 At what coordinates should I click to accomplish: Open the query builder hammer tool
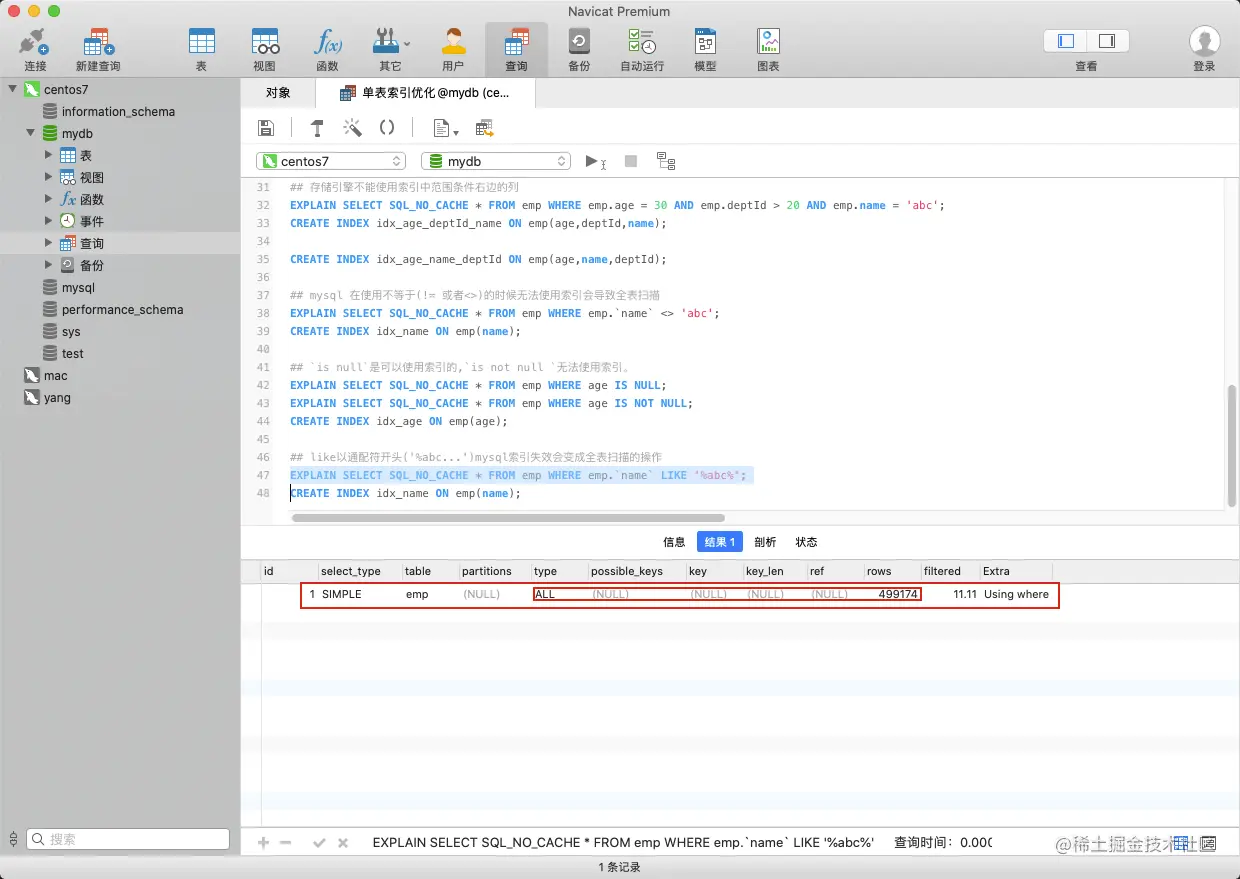pyautogui.click(x=317, y=128)
